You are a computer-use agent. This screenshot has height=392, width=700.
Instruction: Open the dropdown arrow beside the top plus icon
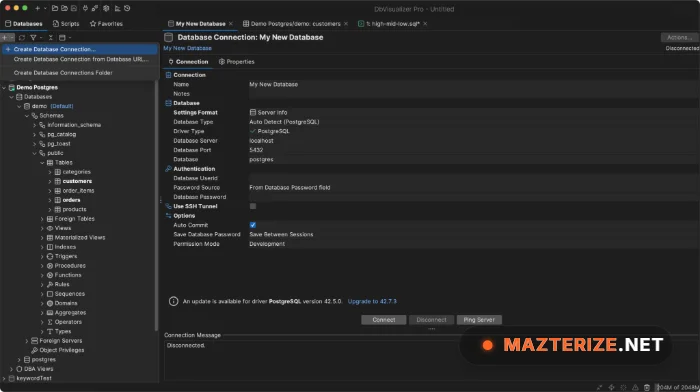(x=45, y=8)
